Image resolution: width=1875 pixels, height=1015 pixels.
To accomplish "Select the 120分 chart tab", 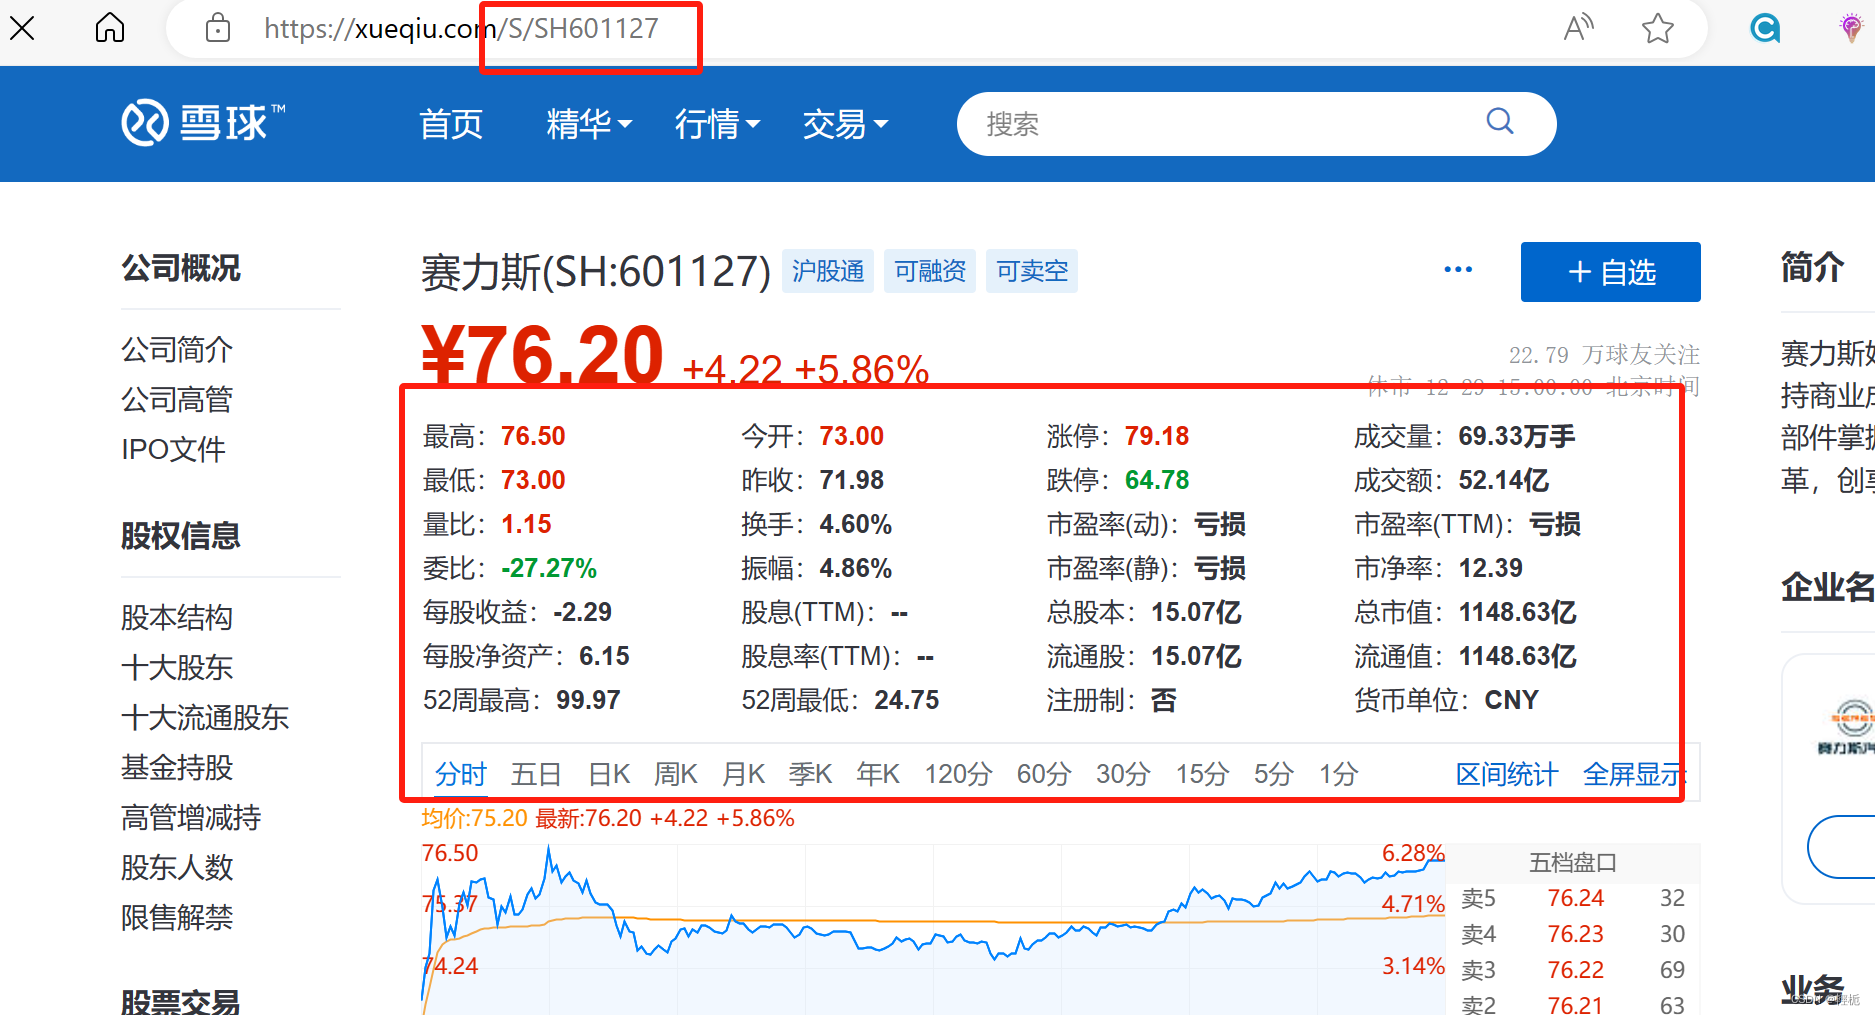I will click(x=958, y=774).
